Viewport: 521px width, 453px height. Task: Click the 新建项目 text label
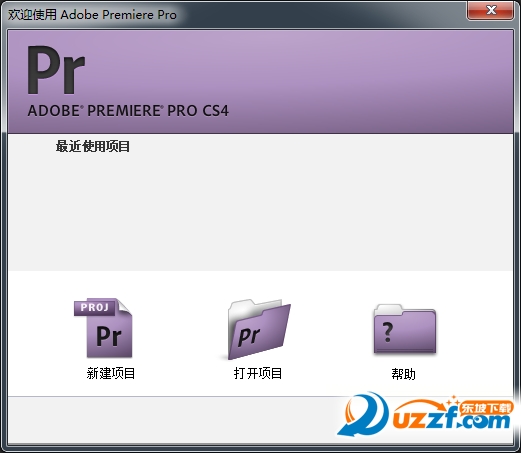[x=111, y=373]
